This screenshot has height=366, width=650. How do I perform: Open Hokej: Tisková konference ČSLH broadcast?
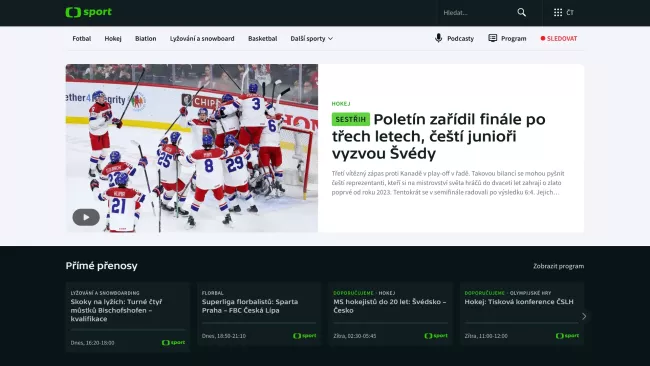(x=519, y=302)
